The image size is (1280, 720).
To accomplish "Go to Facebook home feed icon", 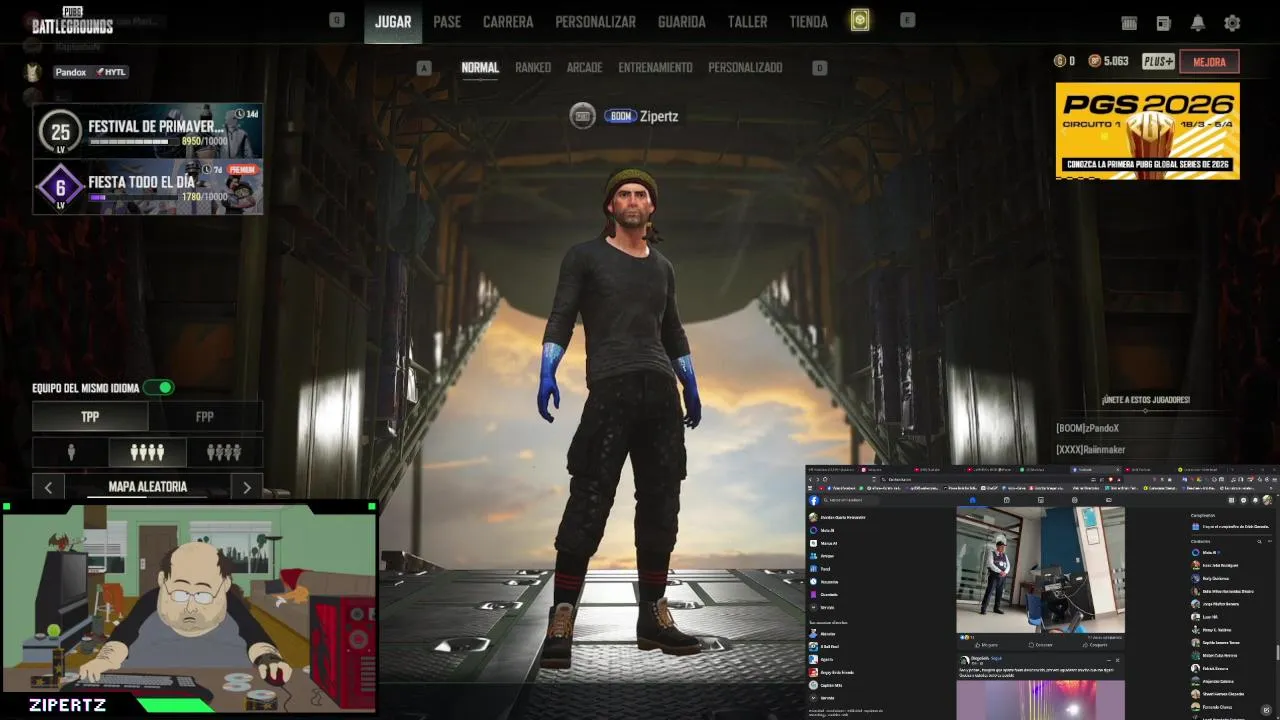I will coord(972,500).
